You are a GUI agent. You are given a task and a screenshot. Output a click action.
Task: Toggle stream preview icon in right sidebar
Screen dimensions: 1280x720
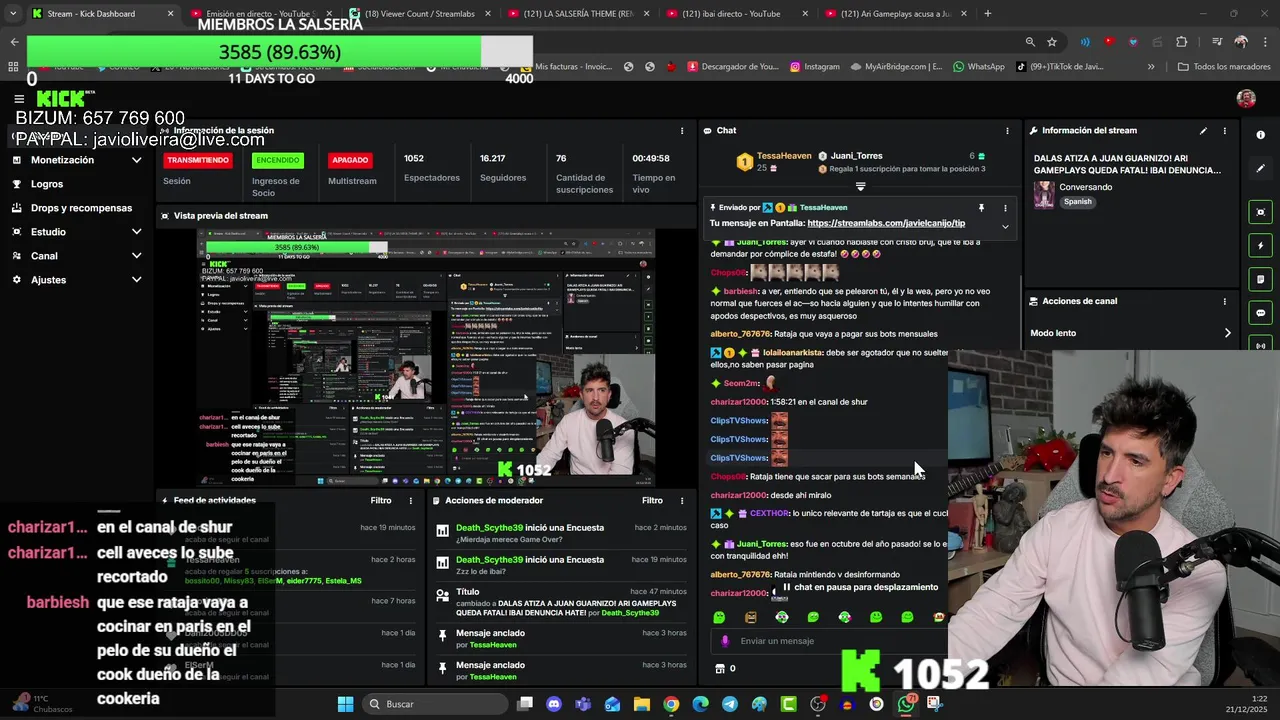(1260, 212)
